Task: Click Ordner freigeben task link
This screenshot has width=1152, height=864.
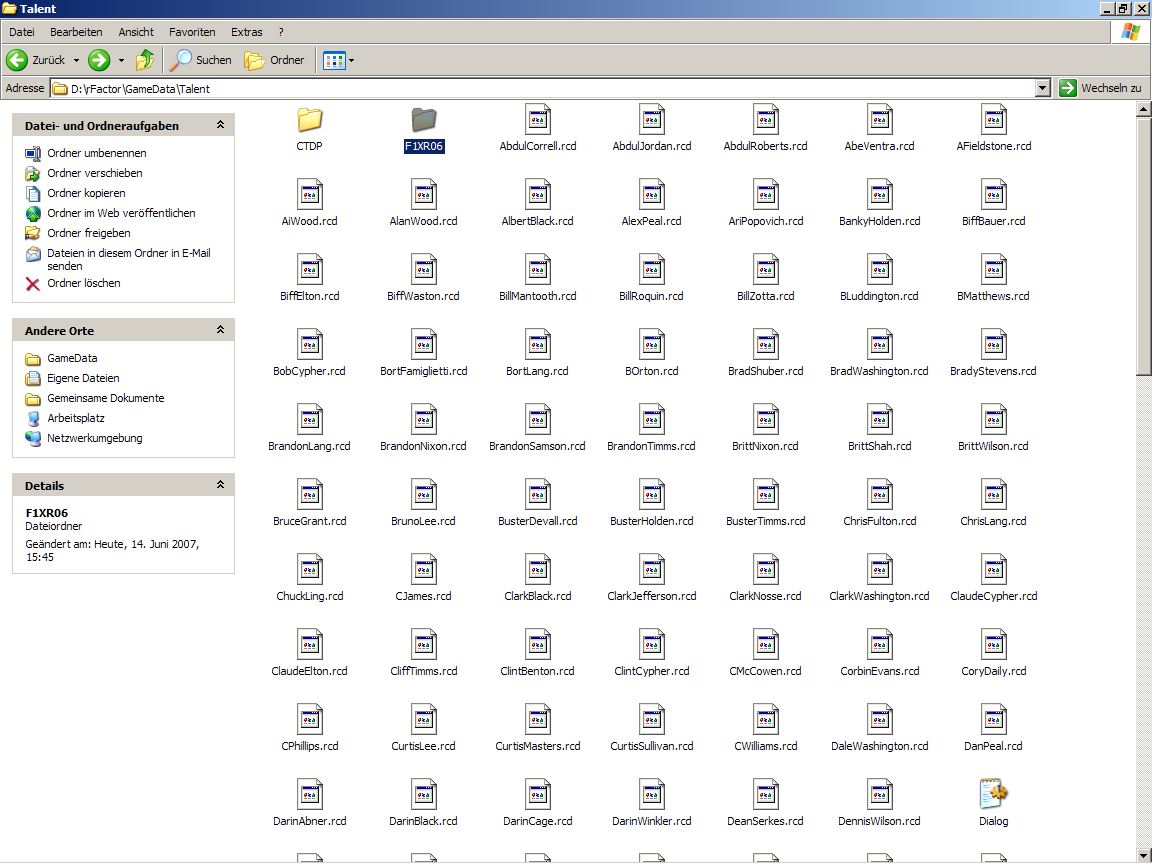Action: click(89, 233)
